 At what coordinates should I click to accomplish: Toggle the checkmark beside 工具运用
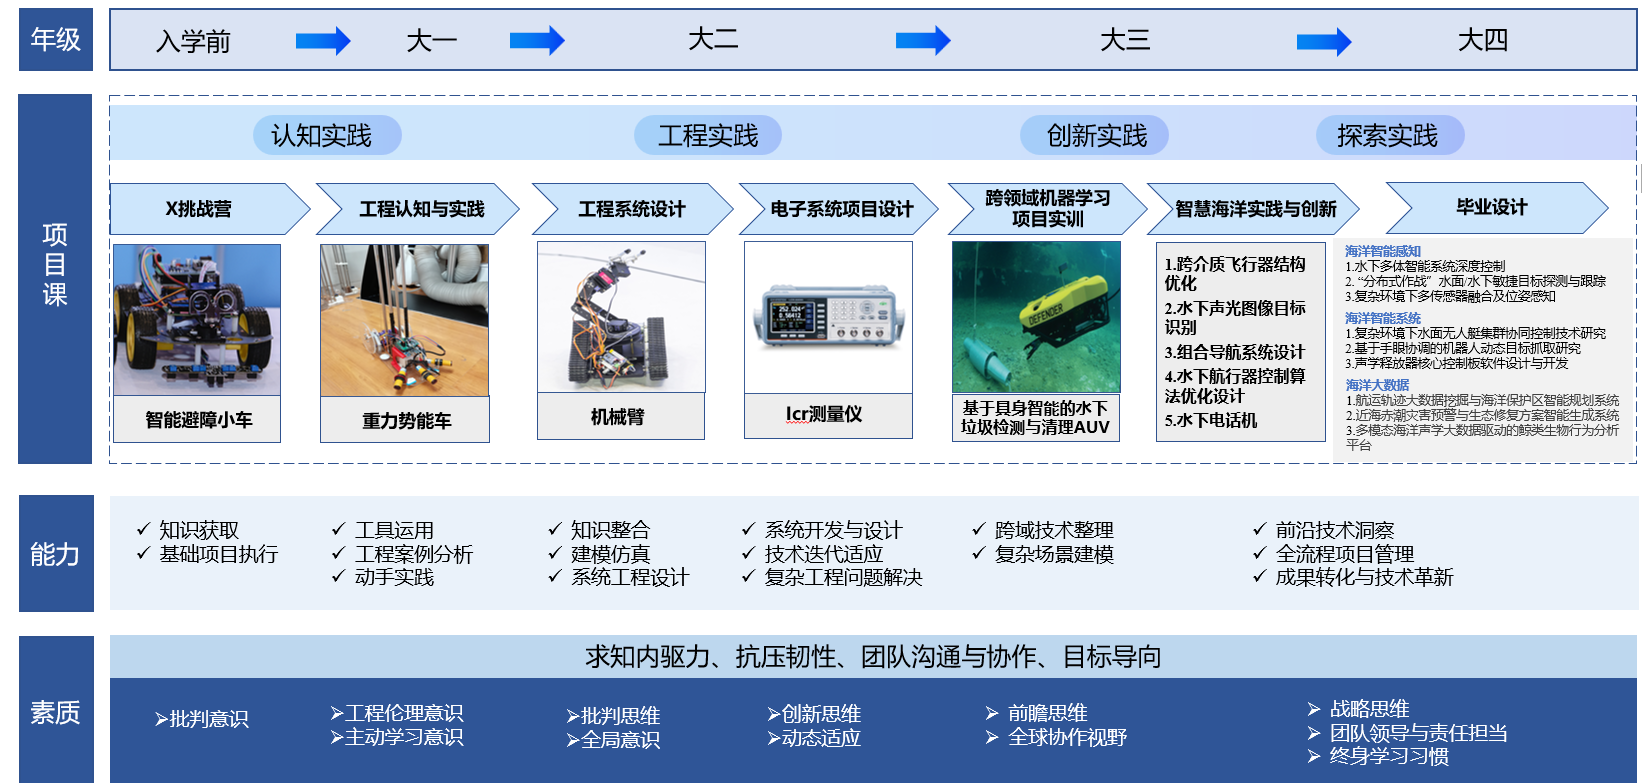coord(338,529)
